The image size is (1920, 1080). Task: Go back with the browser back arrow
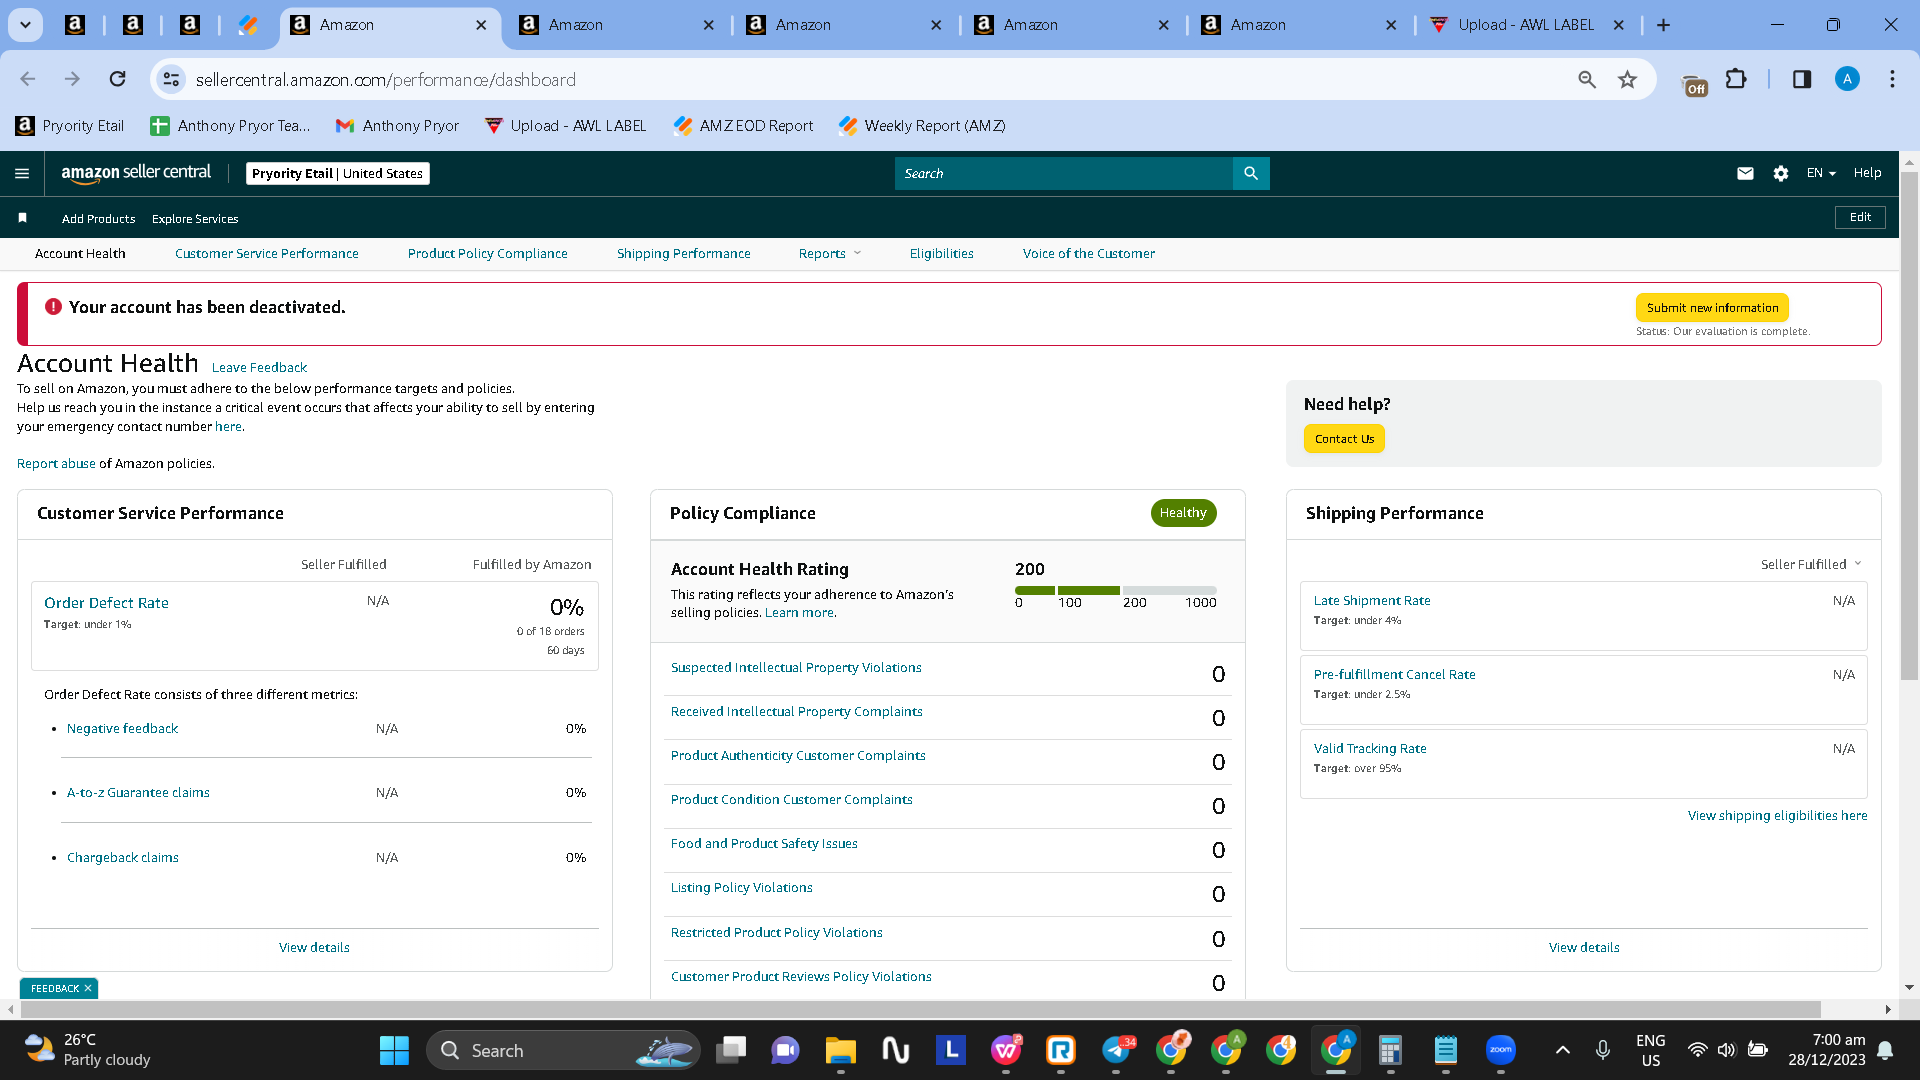coord(28,79)
